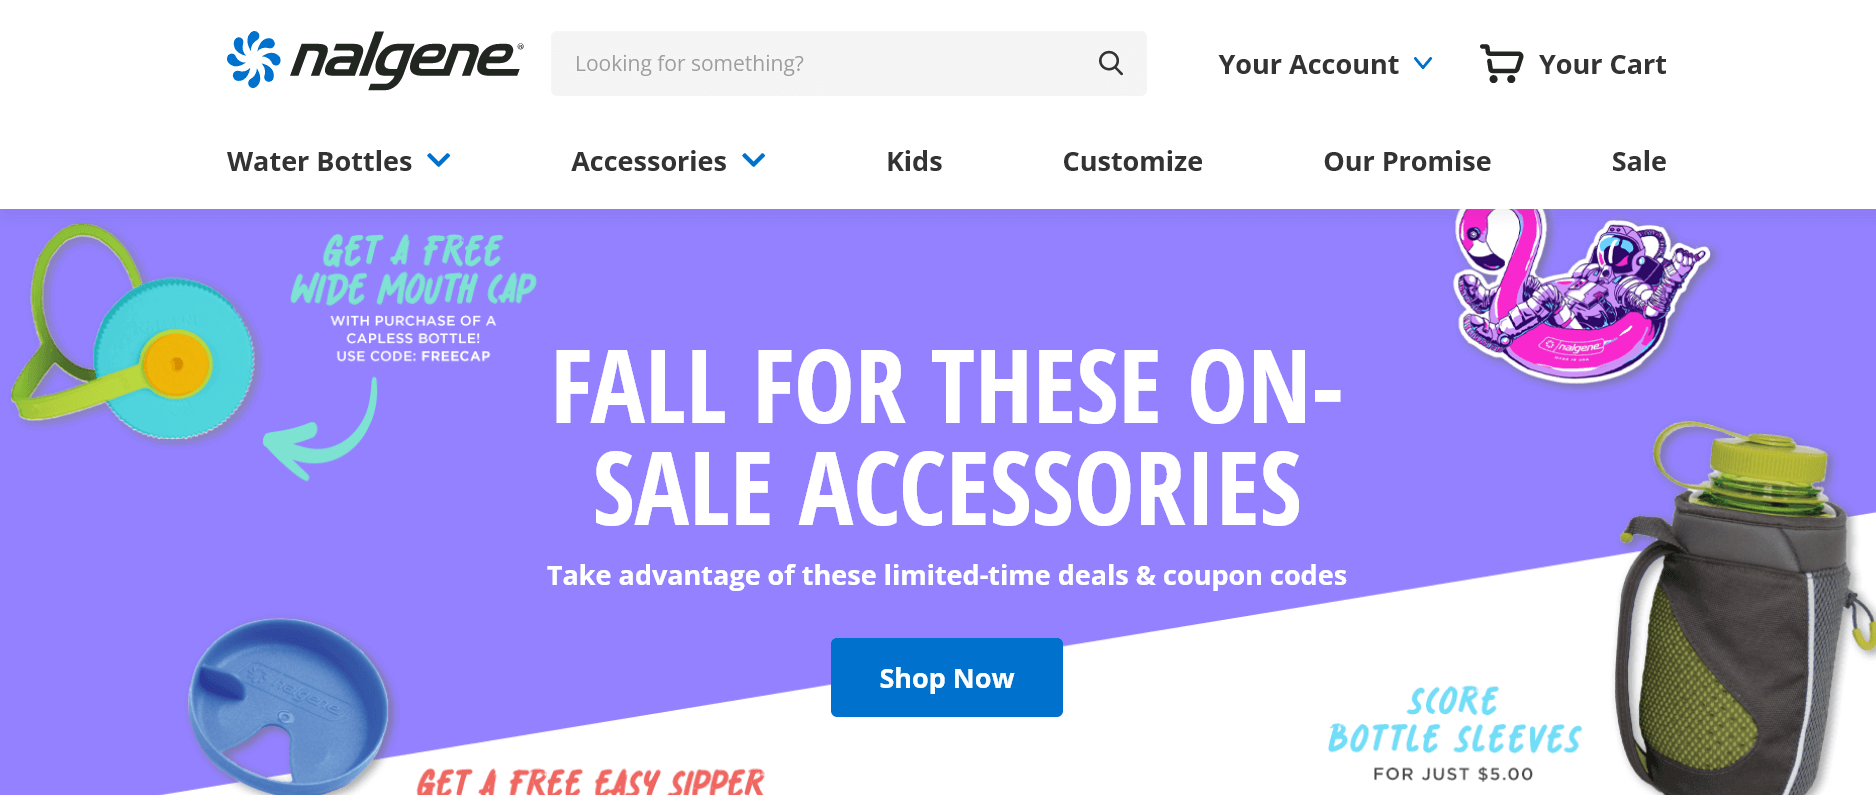The image size is (1876, 795).
Task: Expand the Your Account chevron
Action: click(1423, 63)
